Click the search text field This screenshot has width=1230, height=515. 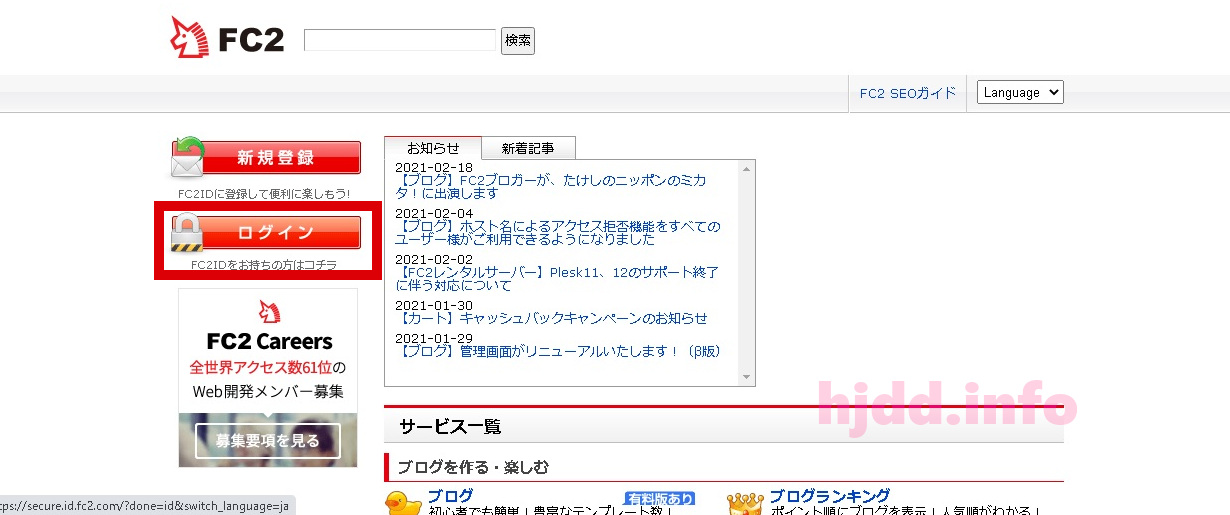coord(400,40)
